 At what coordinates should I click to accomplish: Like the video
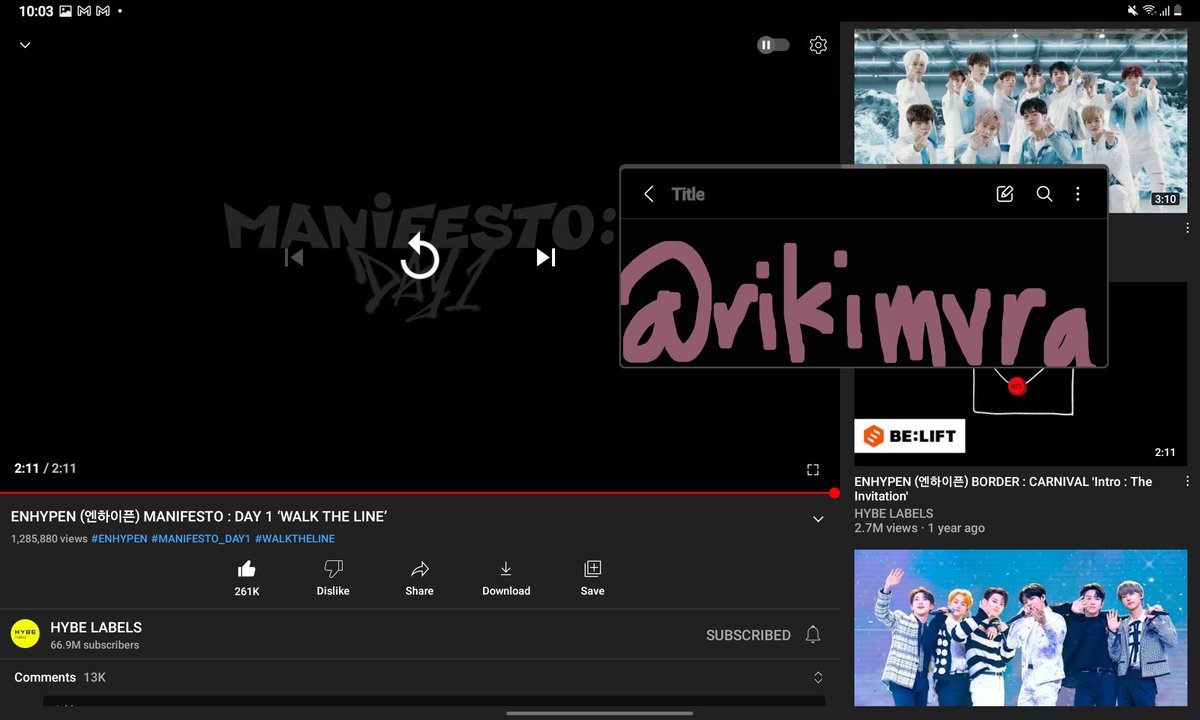[247, 578]
